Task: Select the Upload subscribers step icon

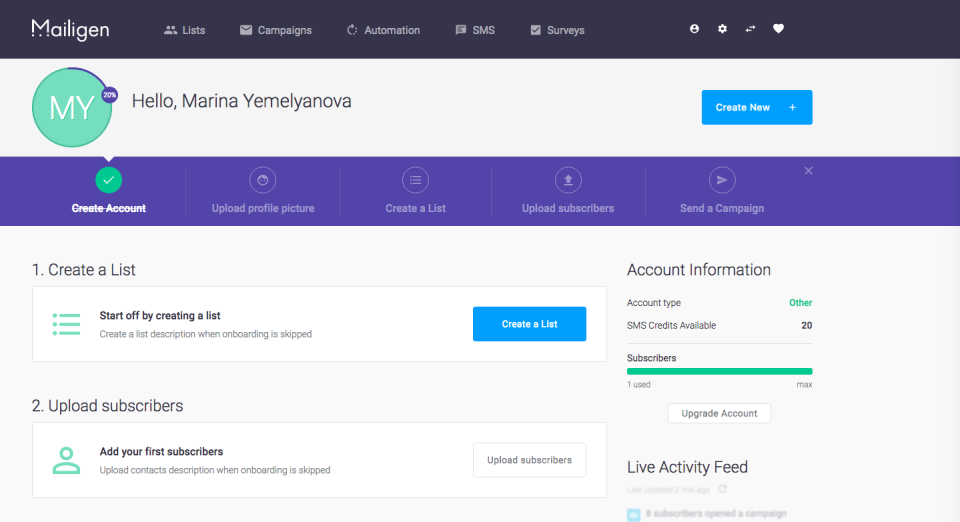Action: coord(568,180)
